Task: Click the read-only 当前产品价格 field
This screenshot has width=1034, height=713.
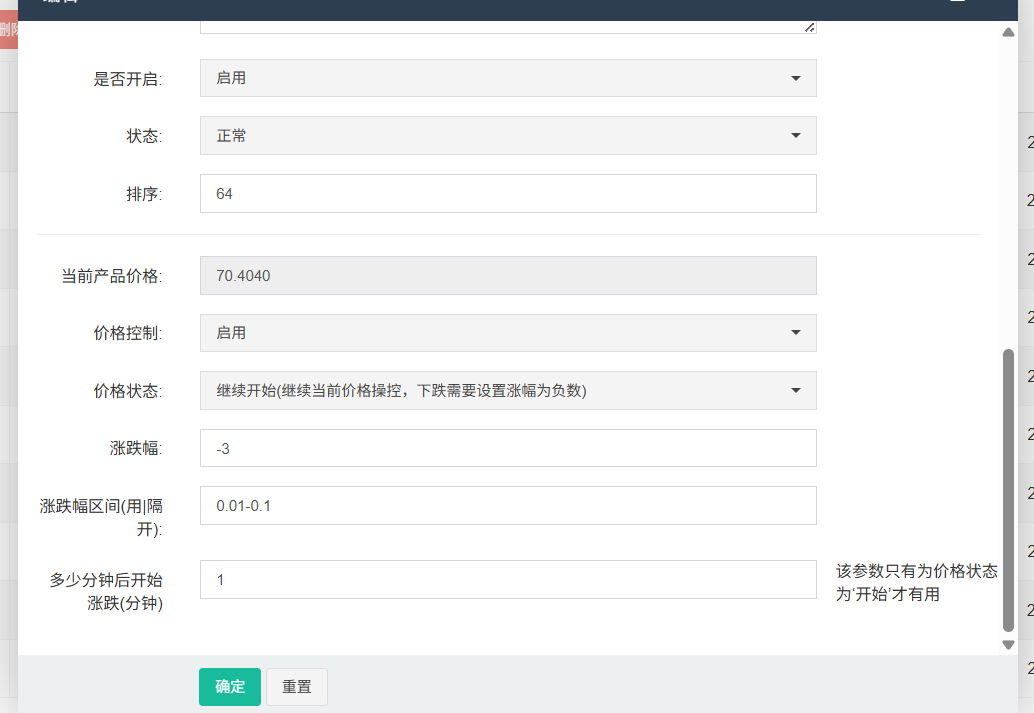Action: [508, 276]
